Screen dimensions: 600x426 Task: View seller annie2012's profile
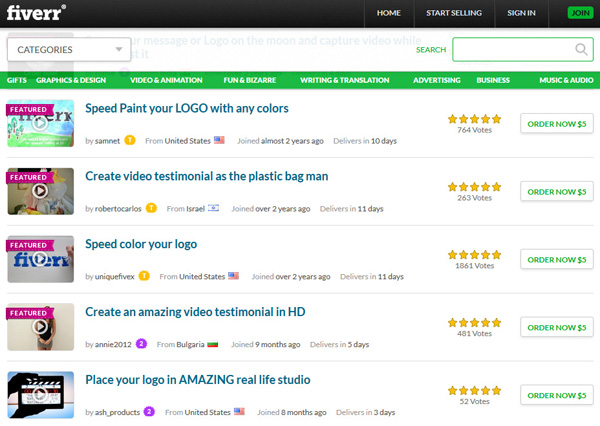[113, 344]
